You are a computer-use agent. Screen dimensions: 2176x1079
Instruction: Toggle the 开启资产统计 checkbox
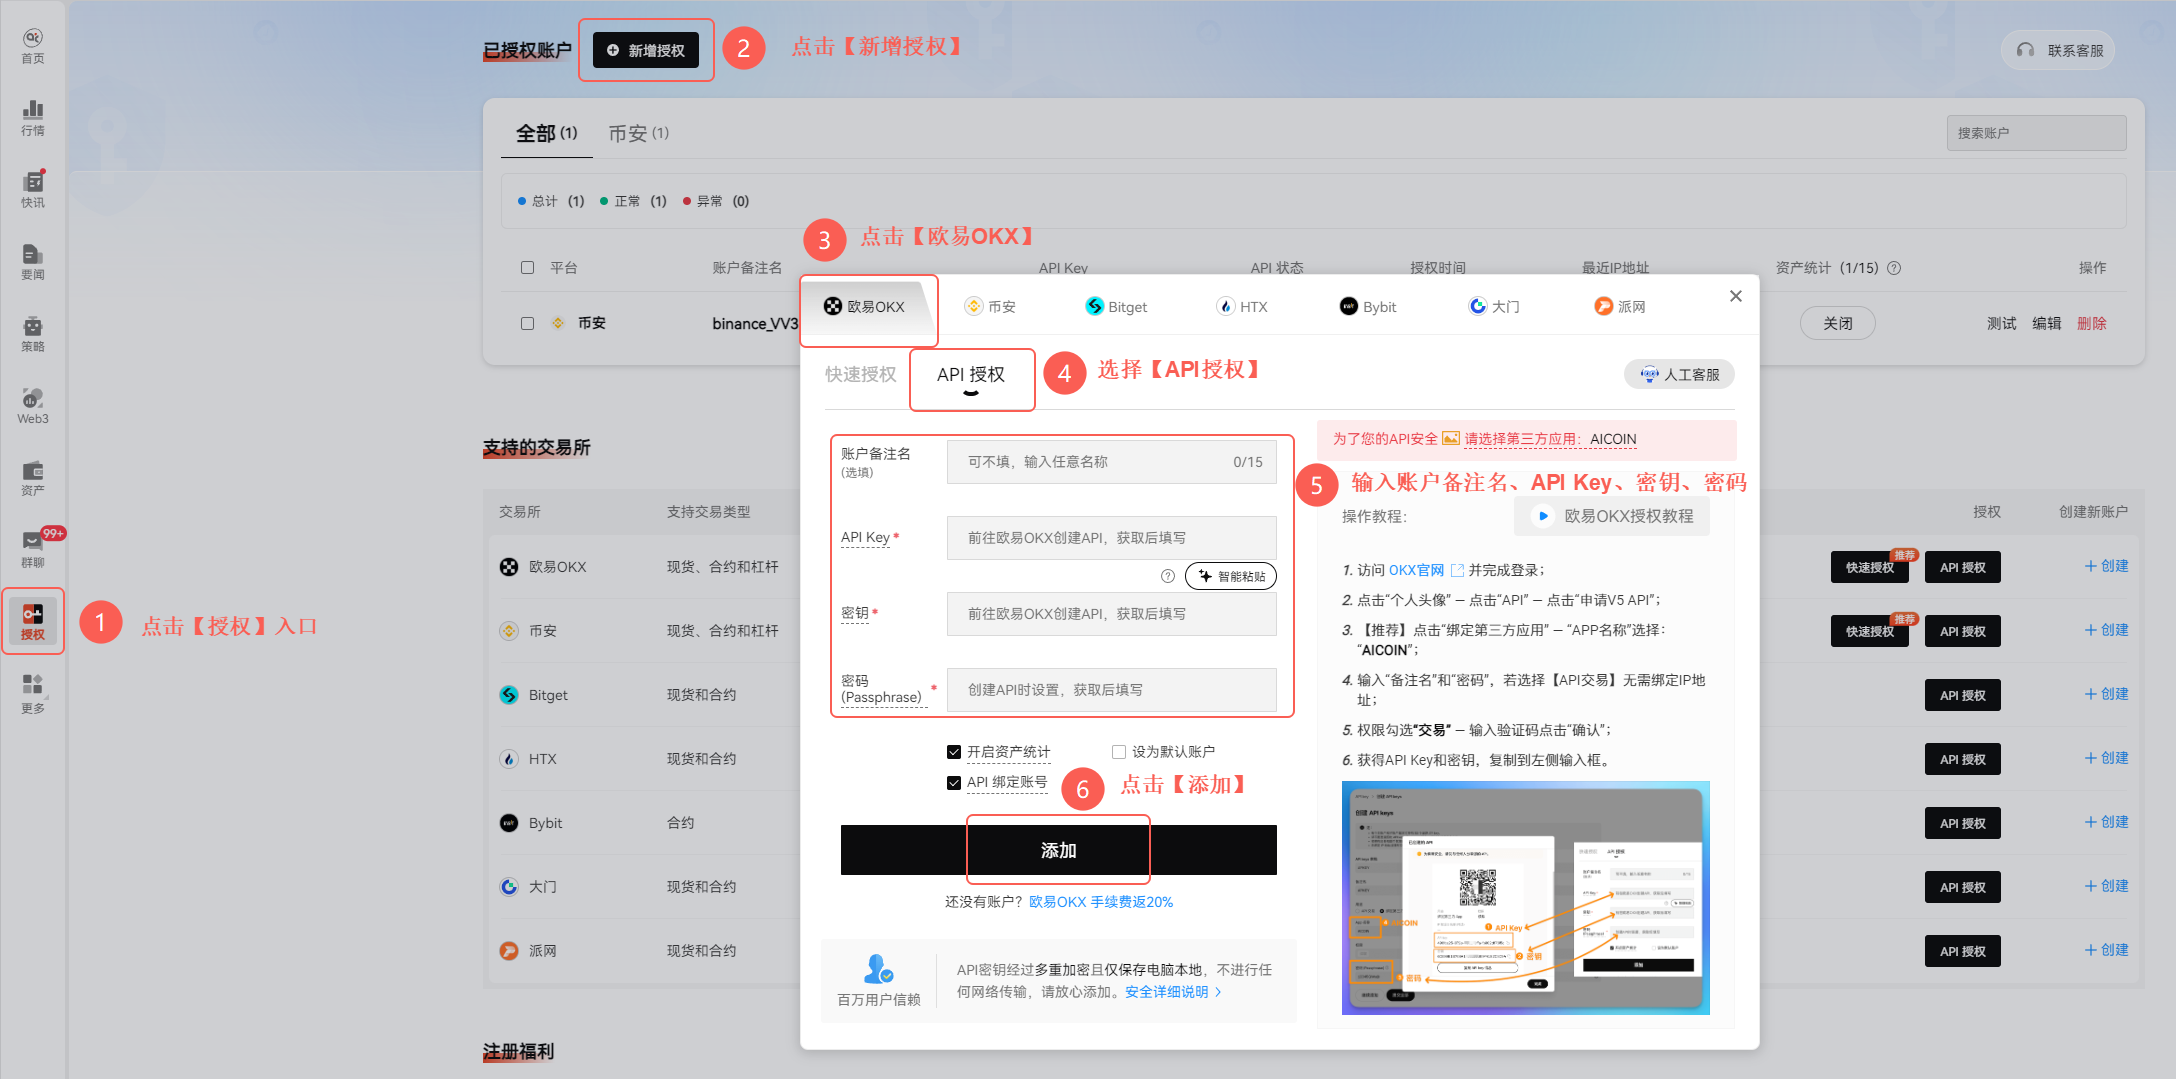pos(954,752)
